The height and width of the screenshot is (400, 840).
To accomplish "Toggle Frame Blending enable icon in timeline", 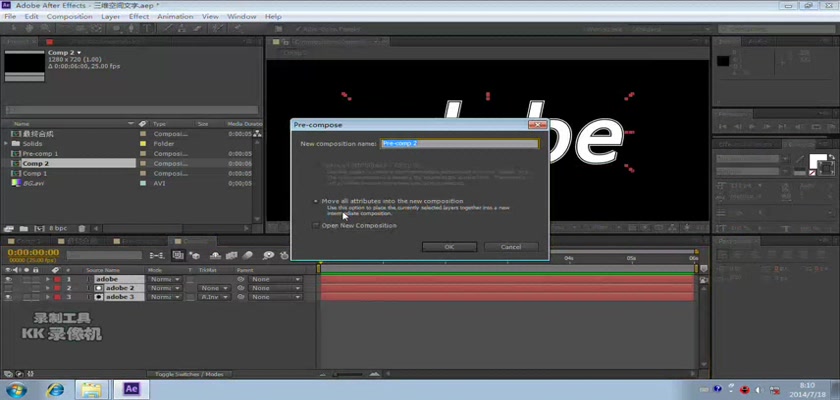I will point(232,256).
